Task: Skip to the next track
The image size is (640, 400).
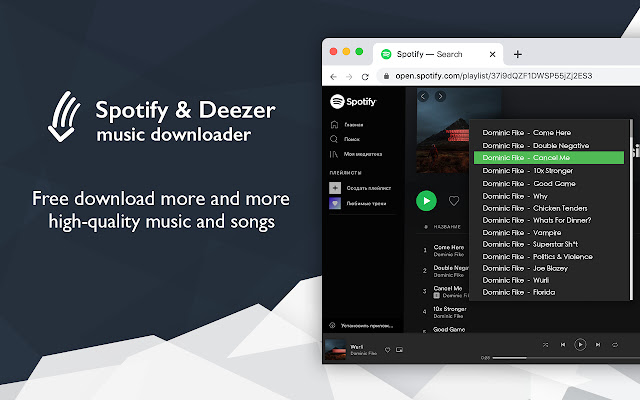Action: click(x=598, y=345)
